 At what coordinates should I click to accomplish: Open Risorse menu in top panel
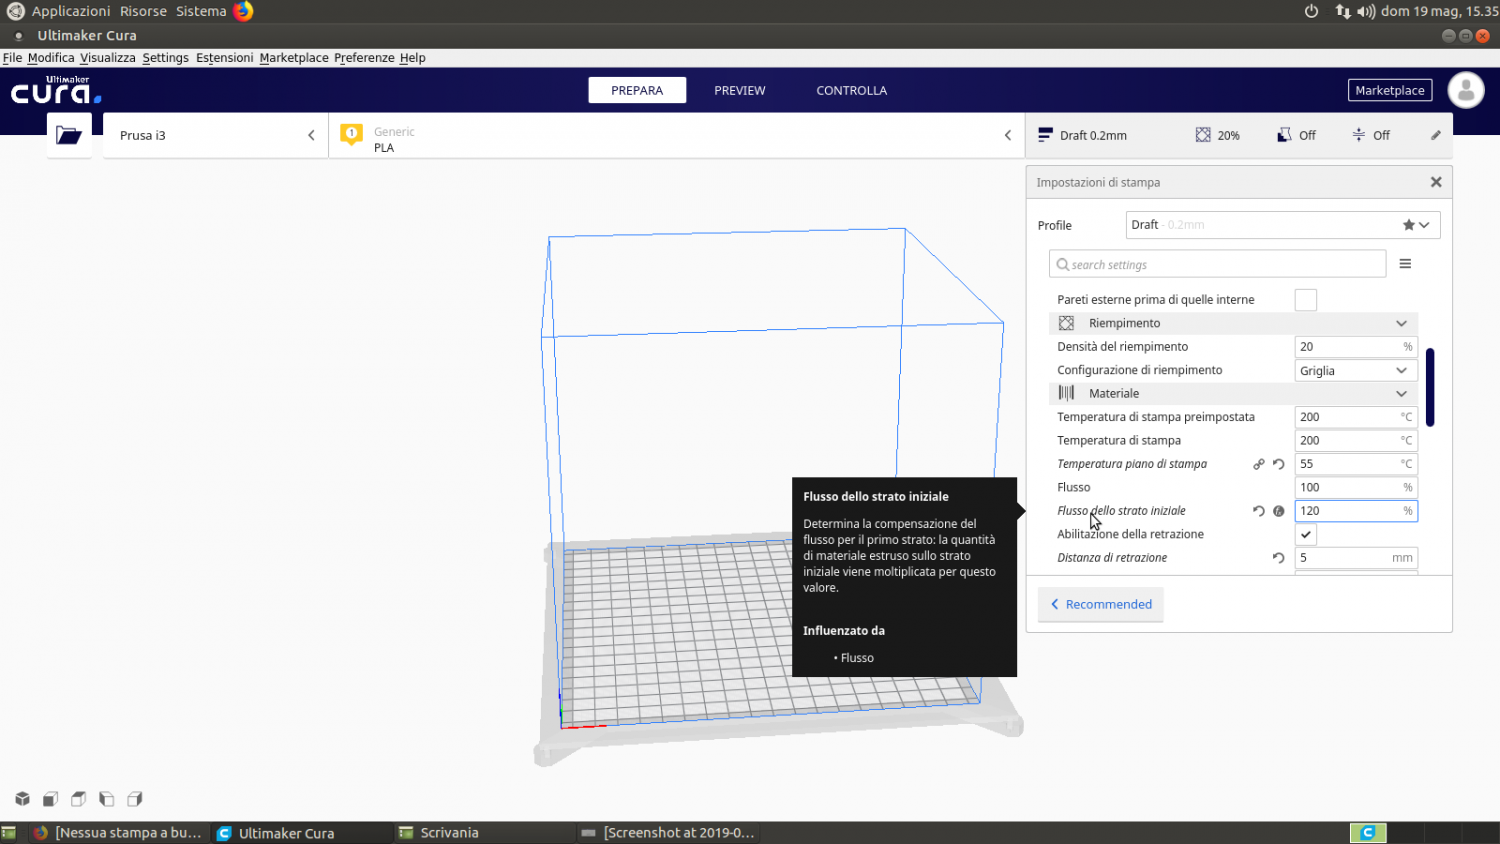[x=143, y=11]
